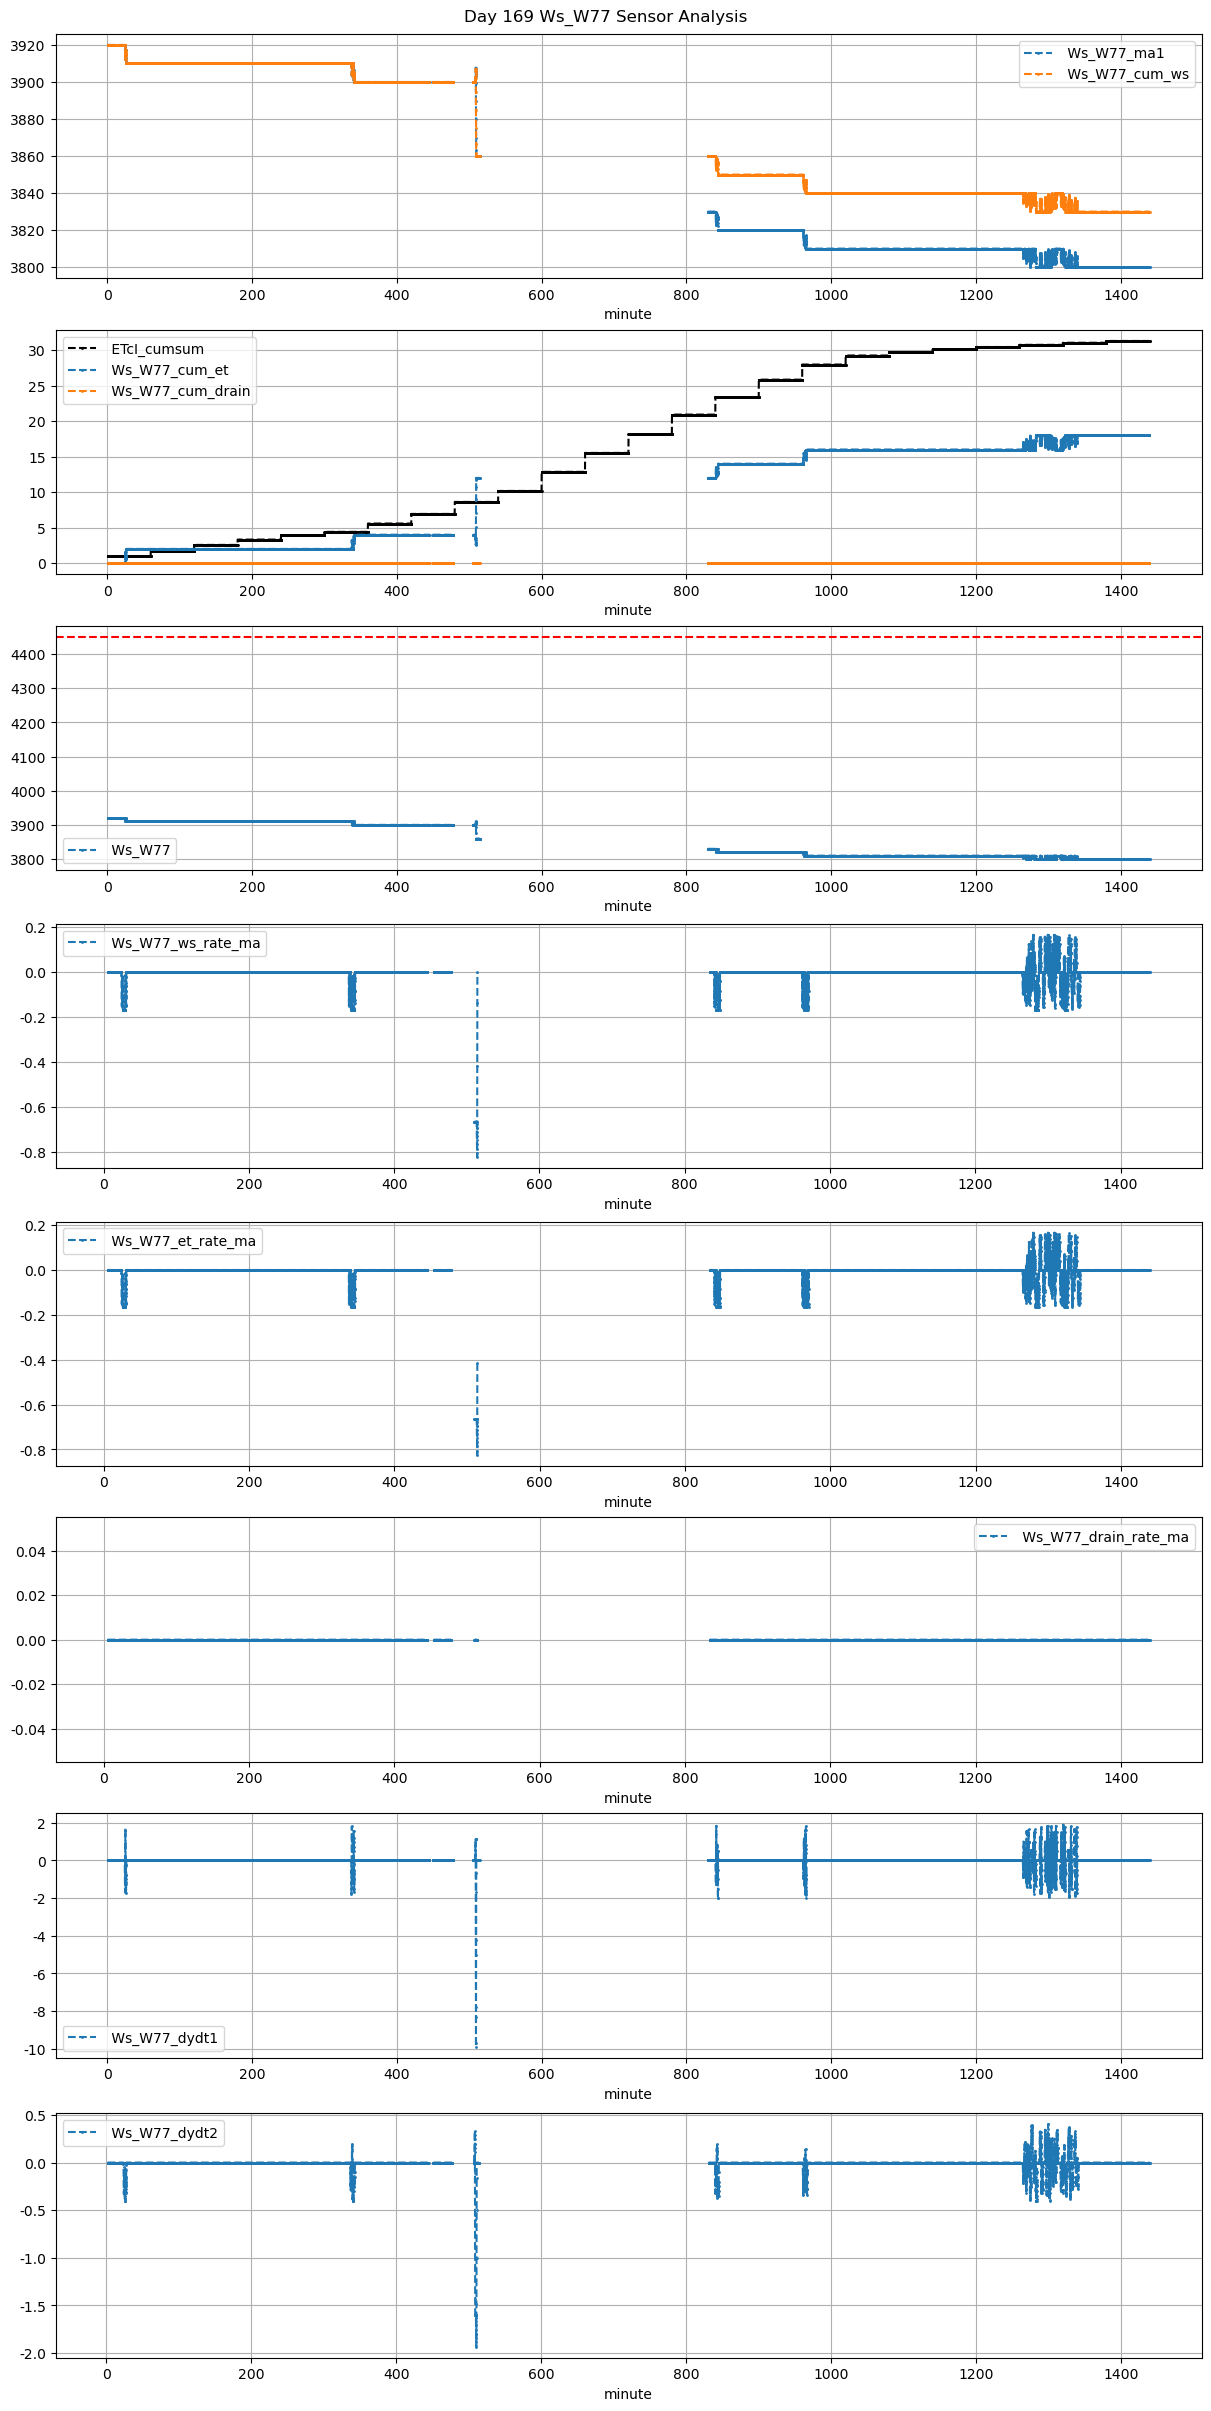Select the Ws_W77_cum_et legend label

coord(169,370)
